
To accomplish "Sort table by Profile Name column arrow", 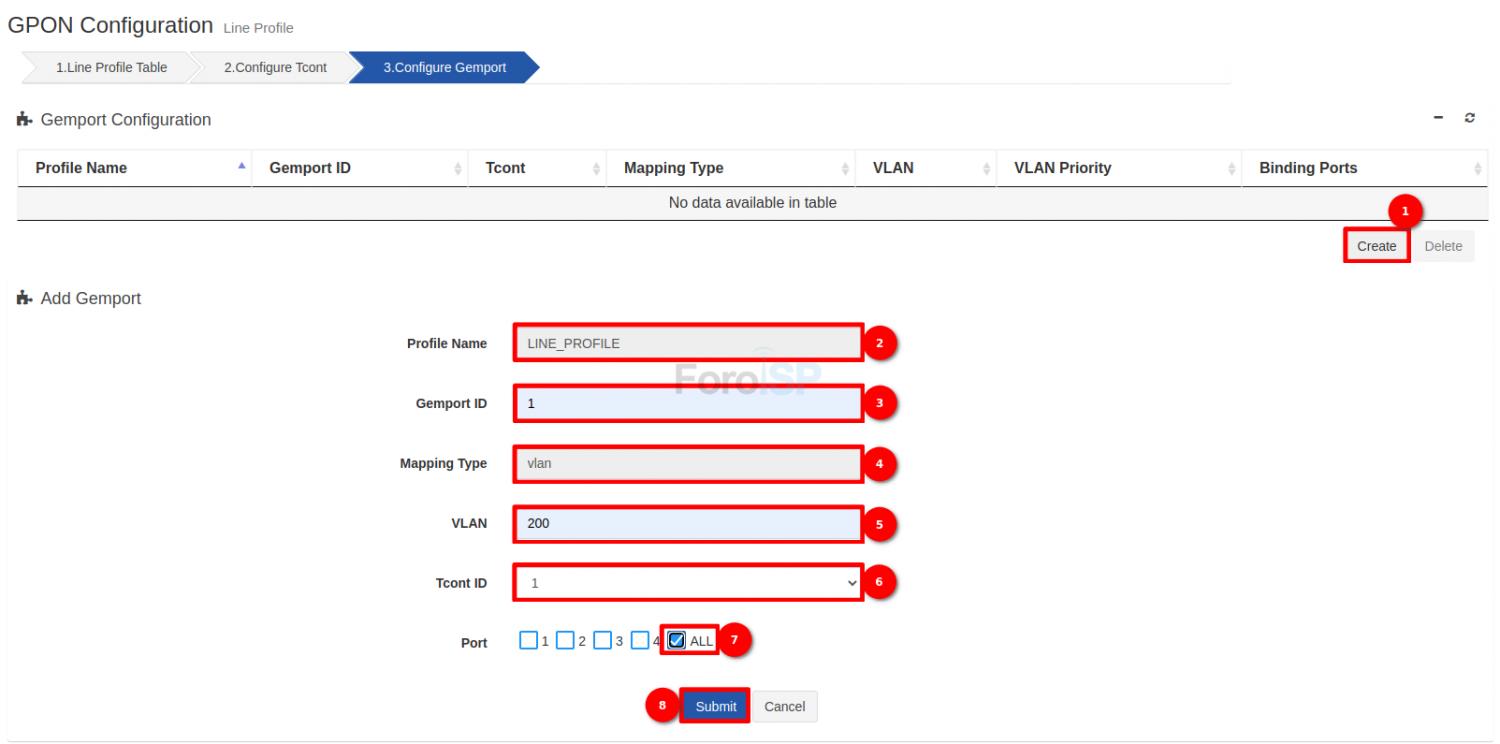I will 240,168.
